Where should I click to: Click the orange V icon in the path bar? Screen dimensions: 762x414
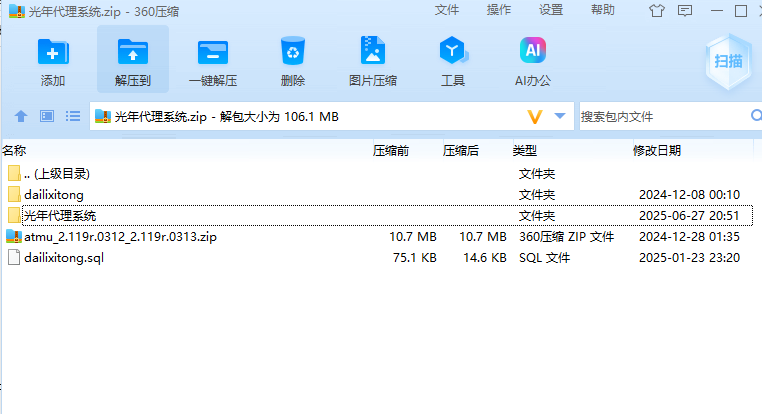(x=535, y=117)
